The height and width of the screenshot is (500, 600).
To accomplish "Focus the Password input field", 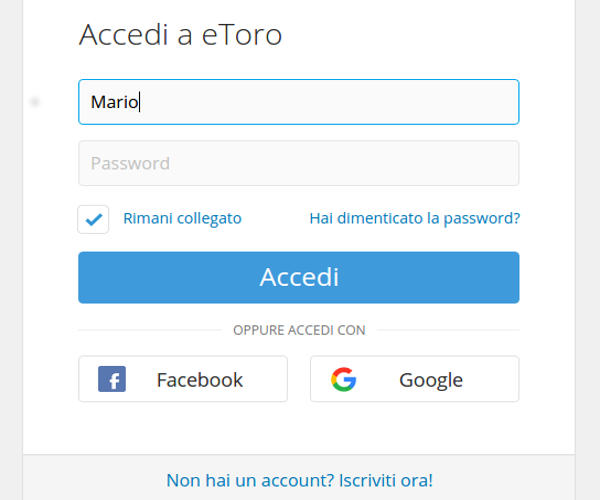I will (298, 163).
